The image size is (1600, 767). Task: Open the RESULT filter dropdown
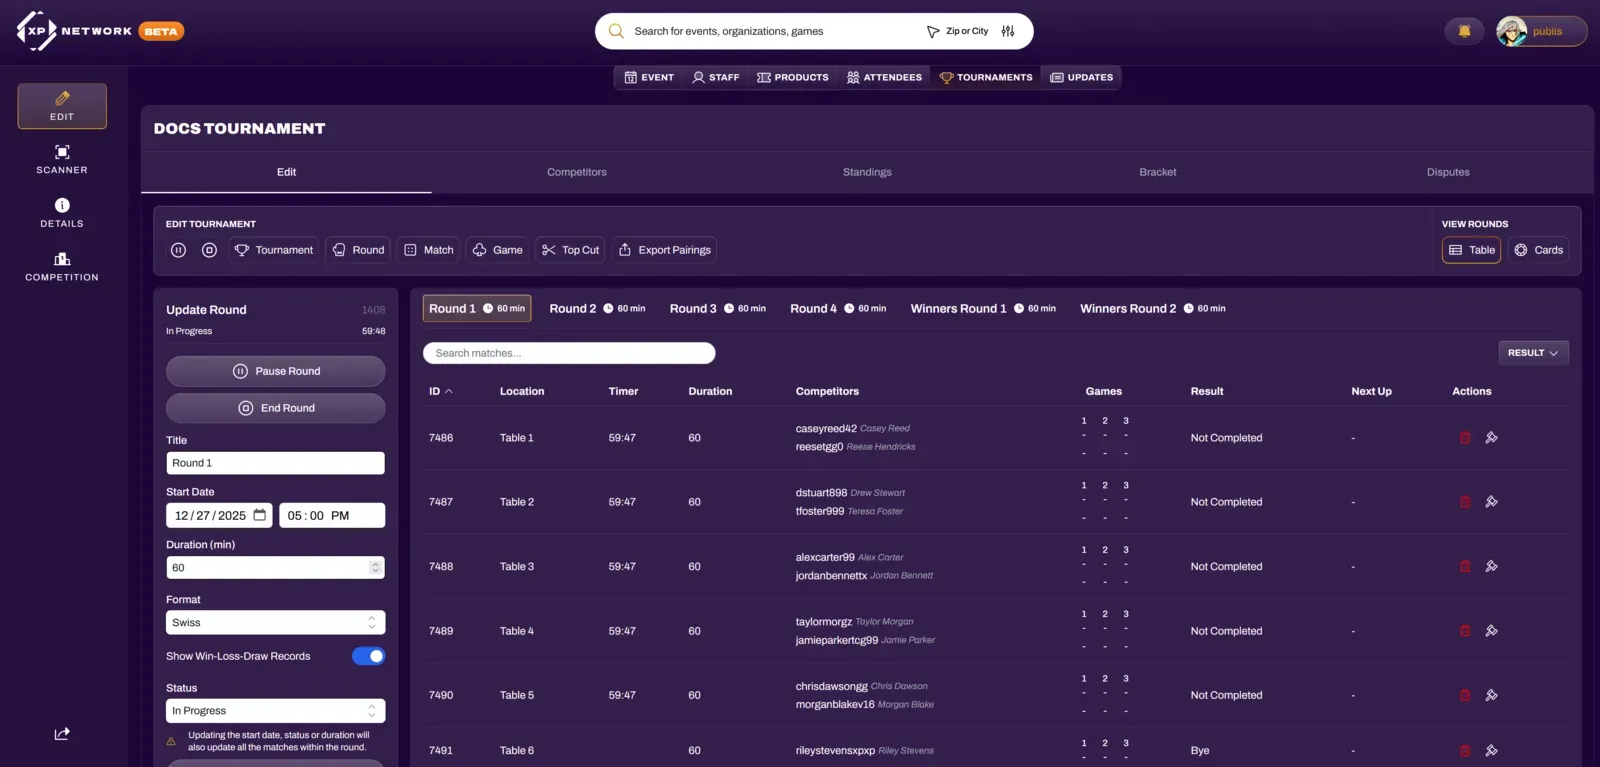[x=1532, y=353]
